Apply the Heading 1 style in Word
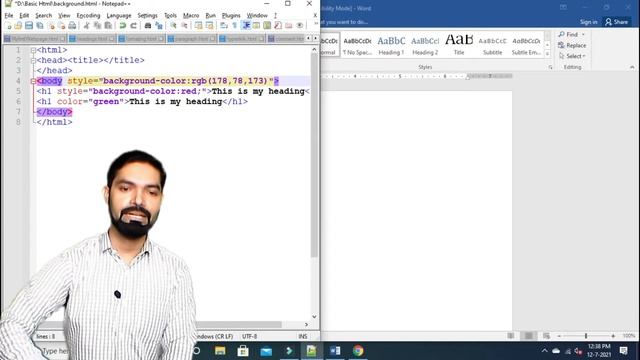 [x=391, y=45]
